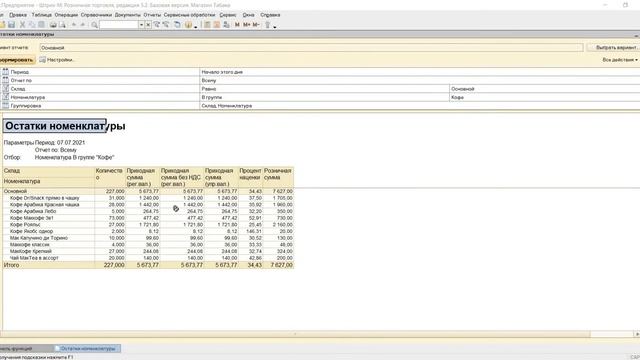640x360 pixels.
Task: Select the Всему value in Отчет по row
Action: [209, 80]
